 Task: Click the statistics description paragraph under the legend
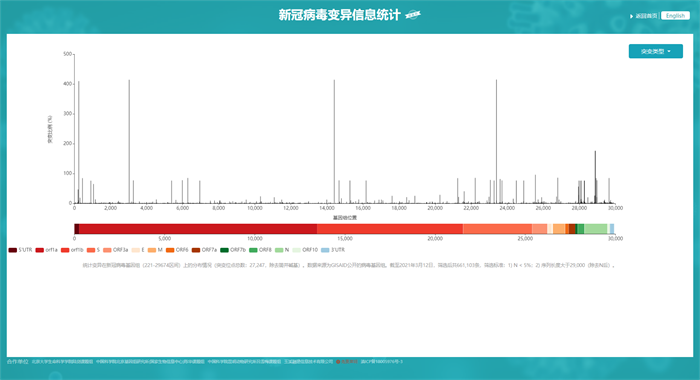coord(349,265)
